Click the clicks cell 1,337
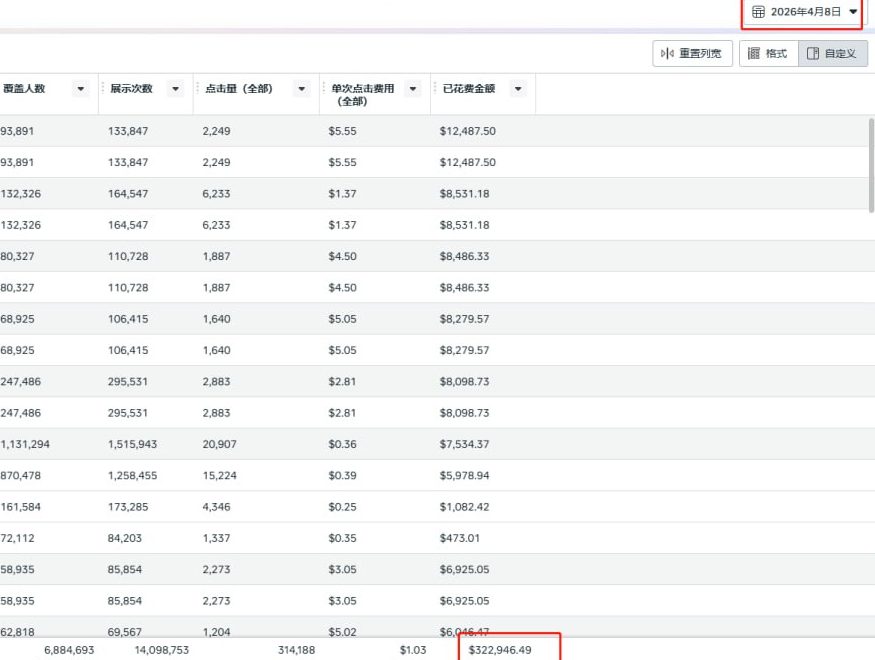Image resolution: width=875 pixels, height=660 pixels. 216,538
